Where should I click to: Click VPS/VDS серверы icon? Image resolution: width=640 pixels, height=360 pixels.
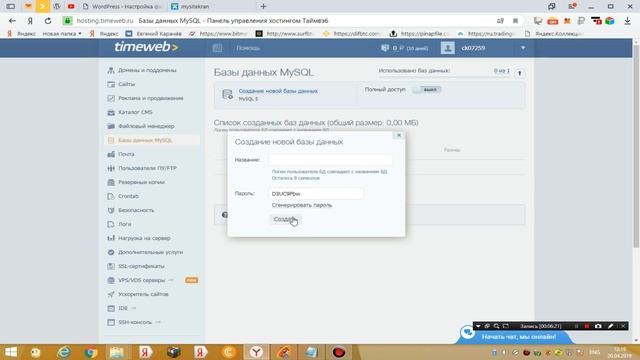point(111,280)
